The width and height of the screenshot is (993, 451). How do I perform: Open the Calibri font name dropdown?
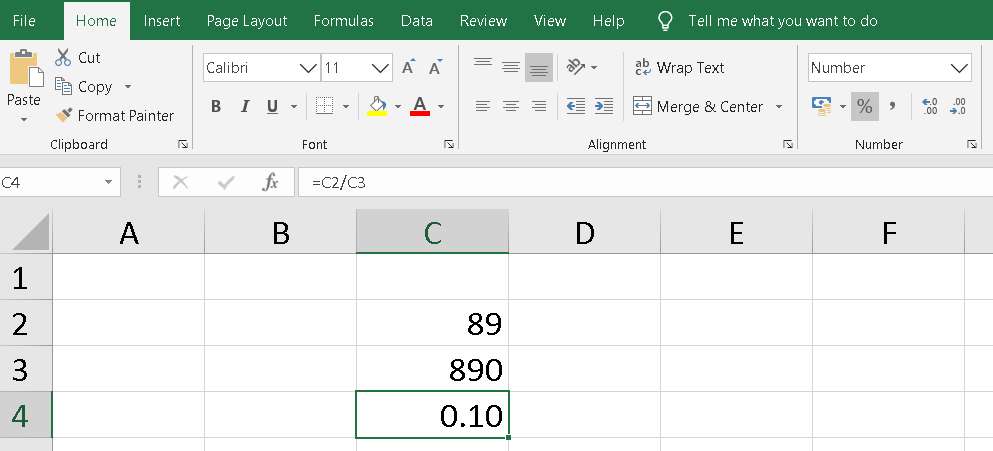[308, 68]
